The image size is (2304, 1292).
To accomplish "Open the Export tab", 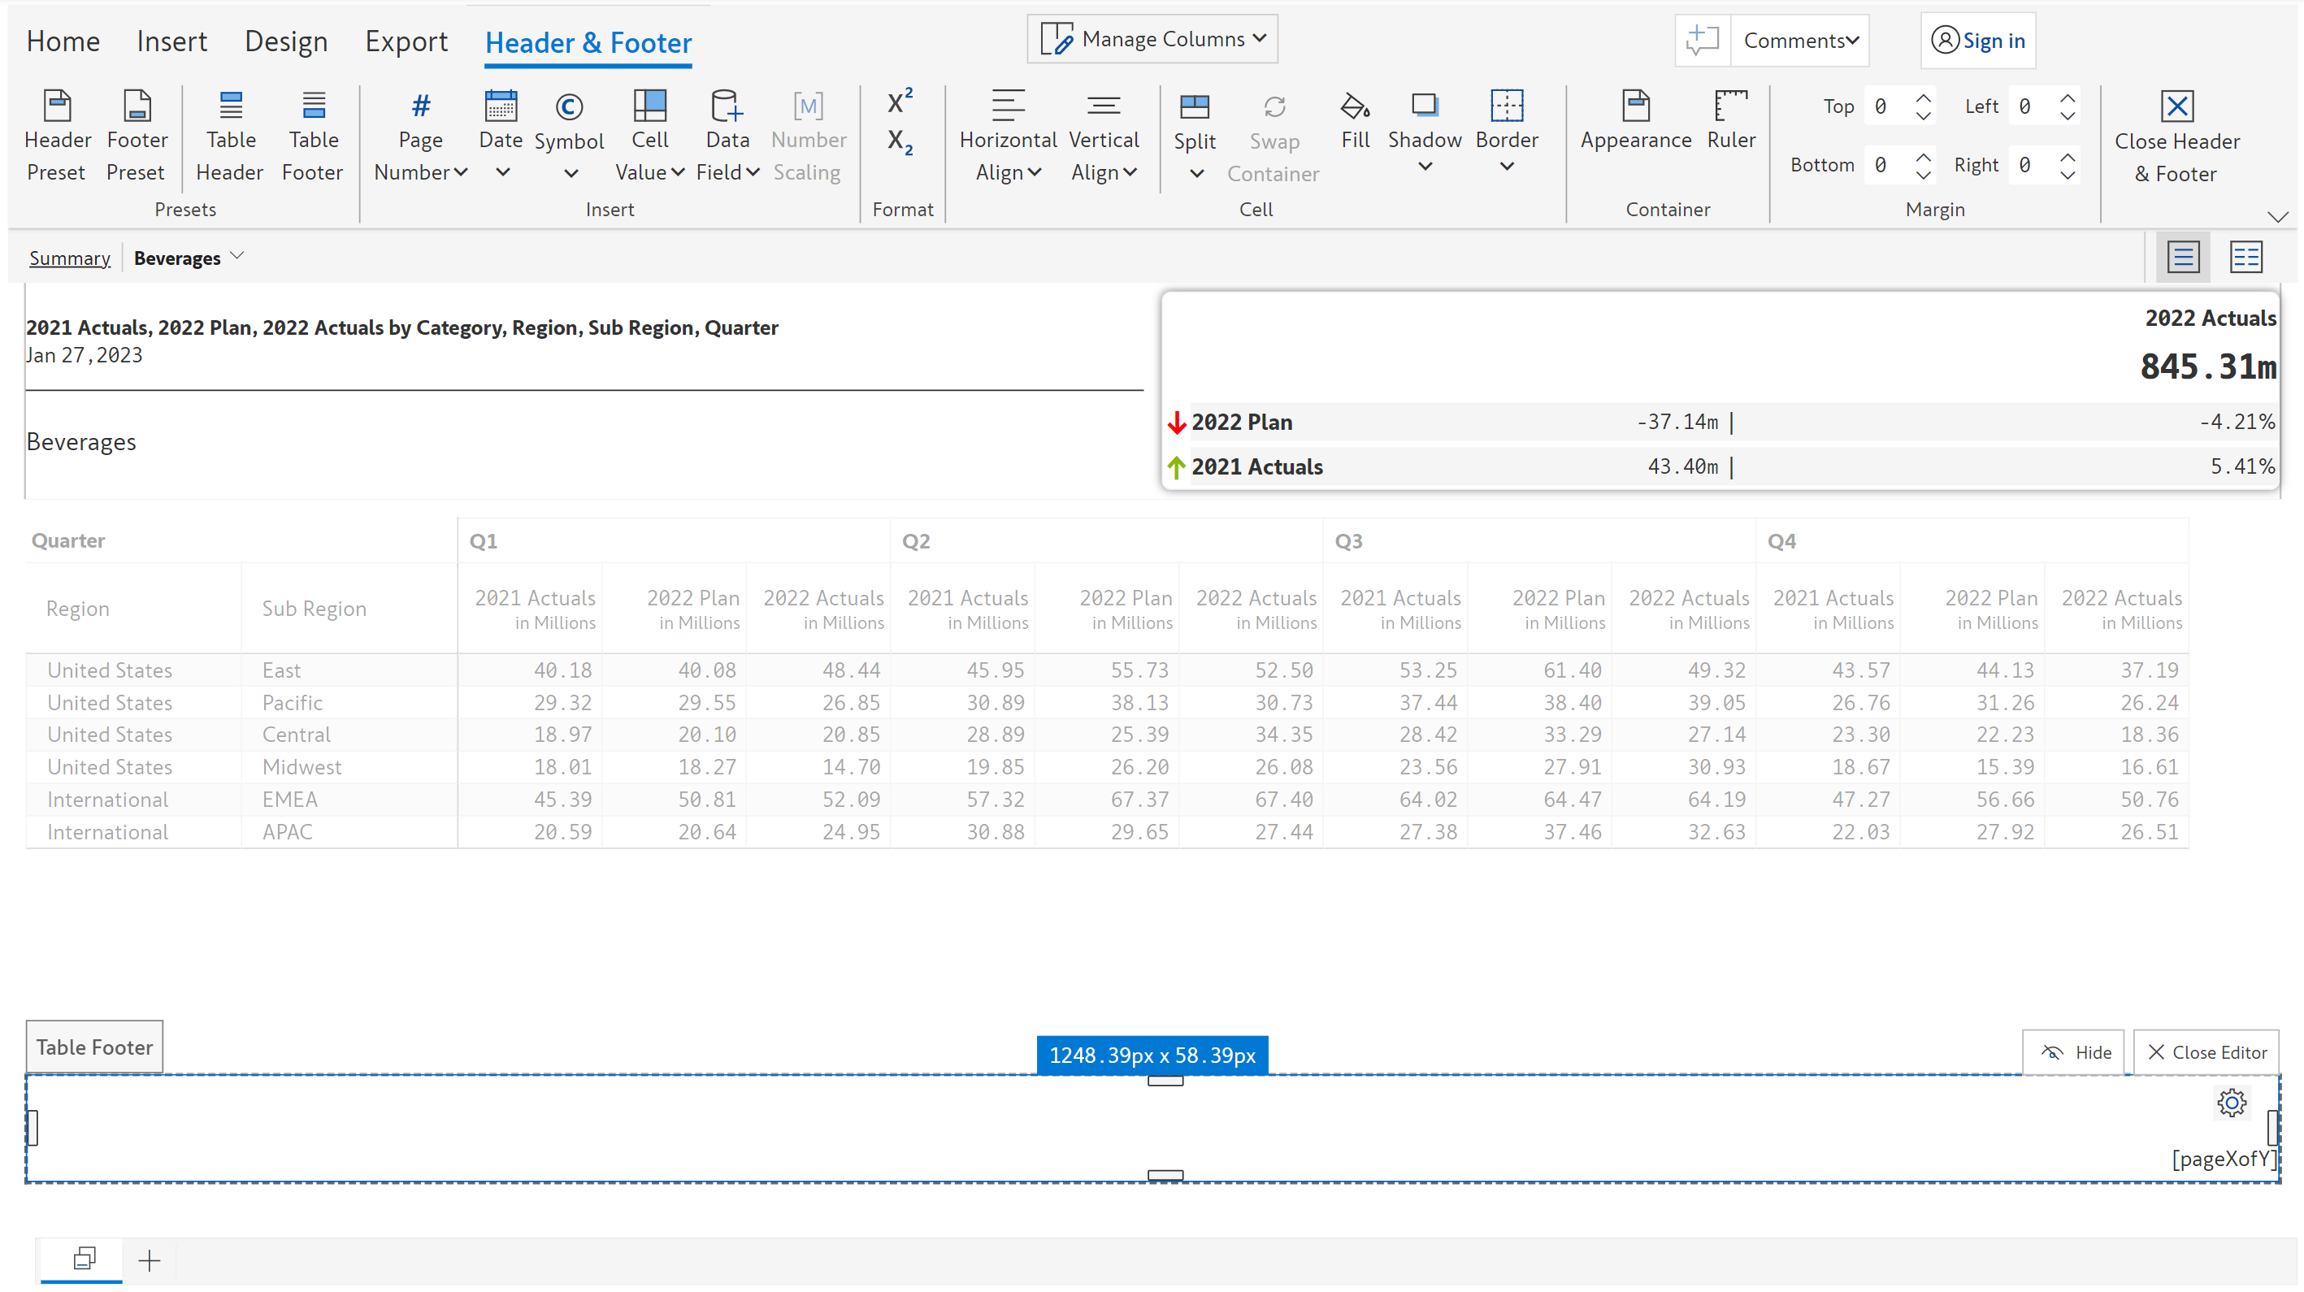I will [405, 42].
